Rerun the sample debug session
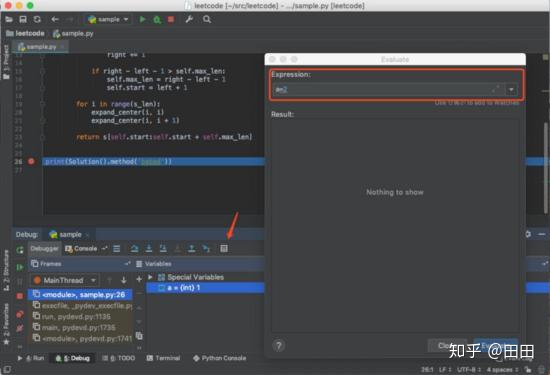Image resolution: width=550 pixels, height=375 pixels. pyautogui.click(x=20, y=250)
